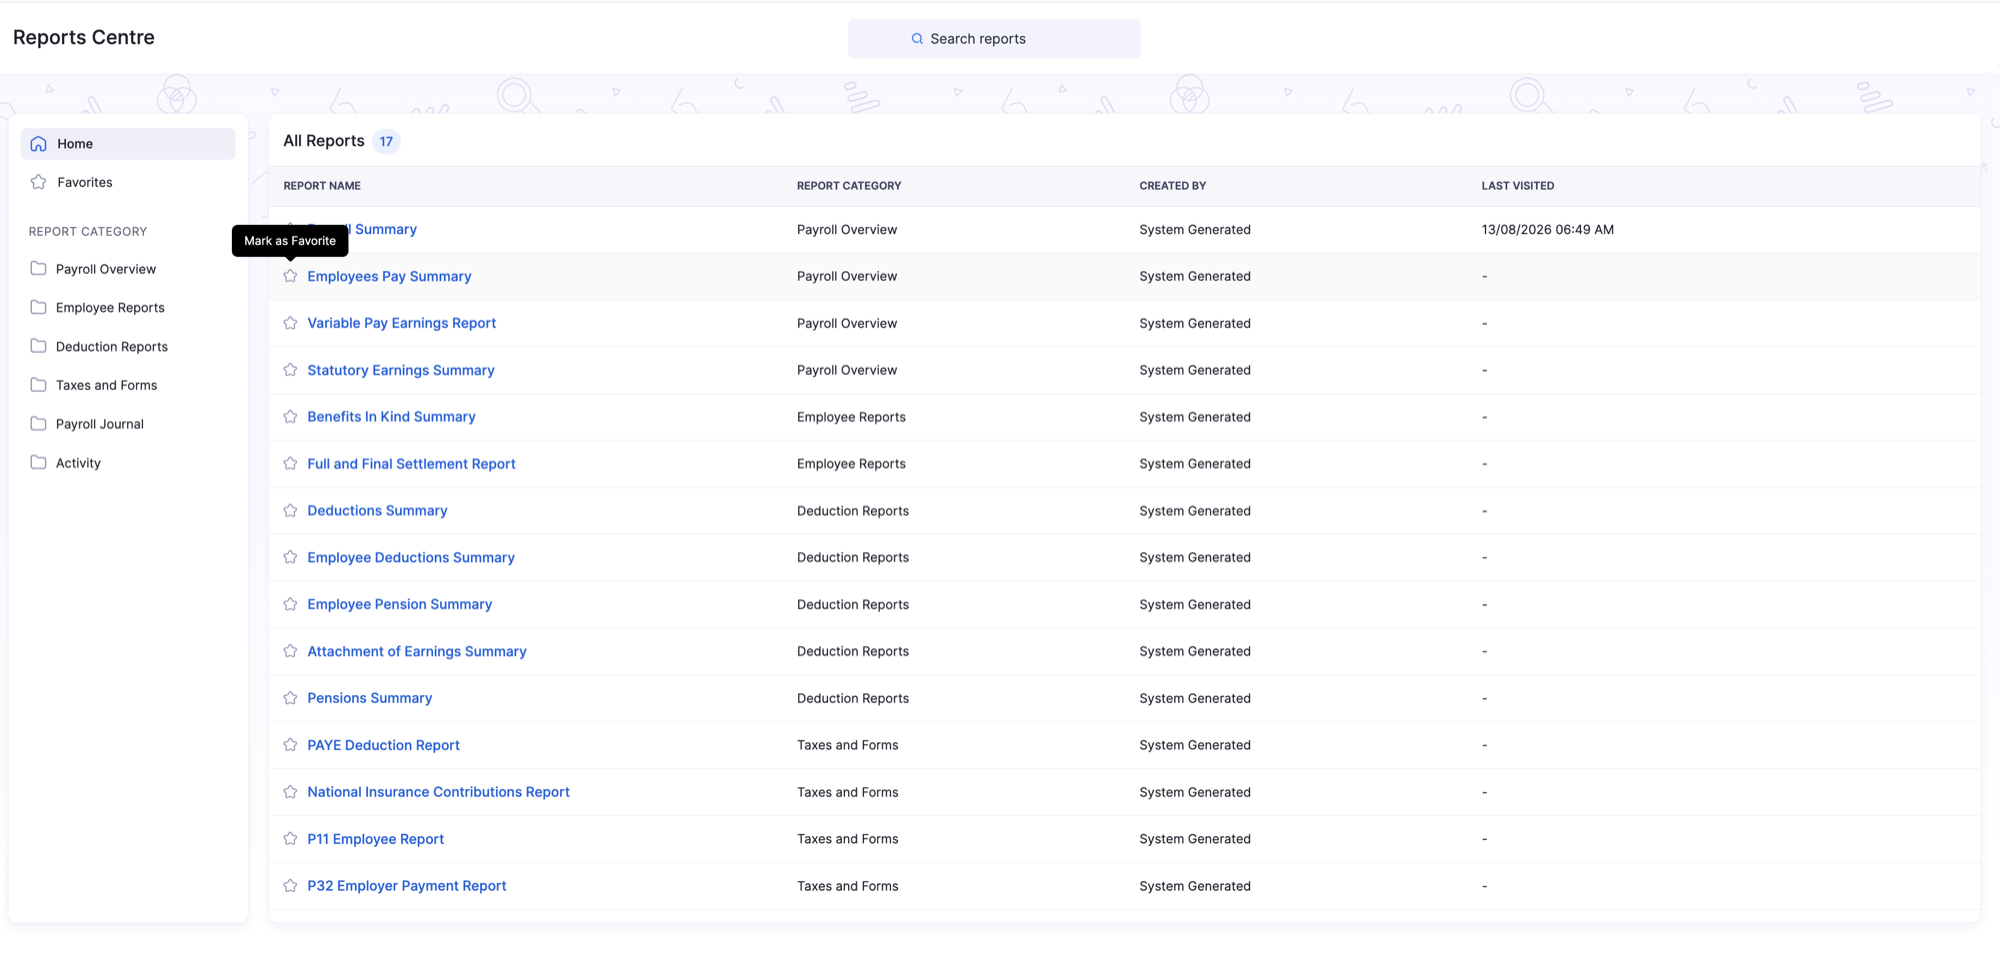Screen dimensions: 2000x957
Task: Click the Search reports input field
Action: pyautogui.click(x=994, y=39)
